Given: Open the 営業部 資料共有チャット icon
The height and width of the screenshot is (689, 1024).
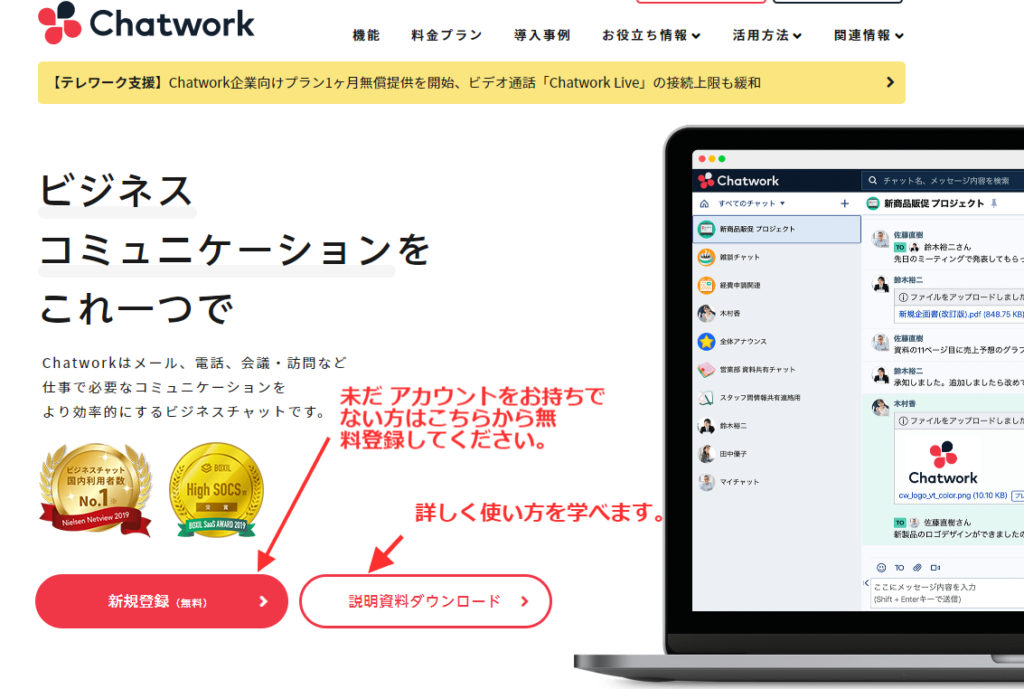Looking at the screenshot, I should pyautogui.click(x=706, y=370).
